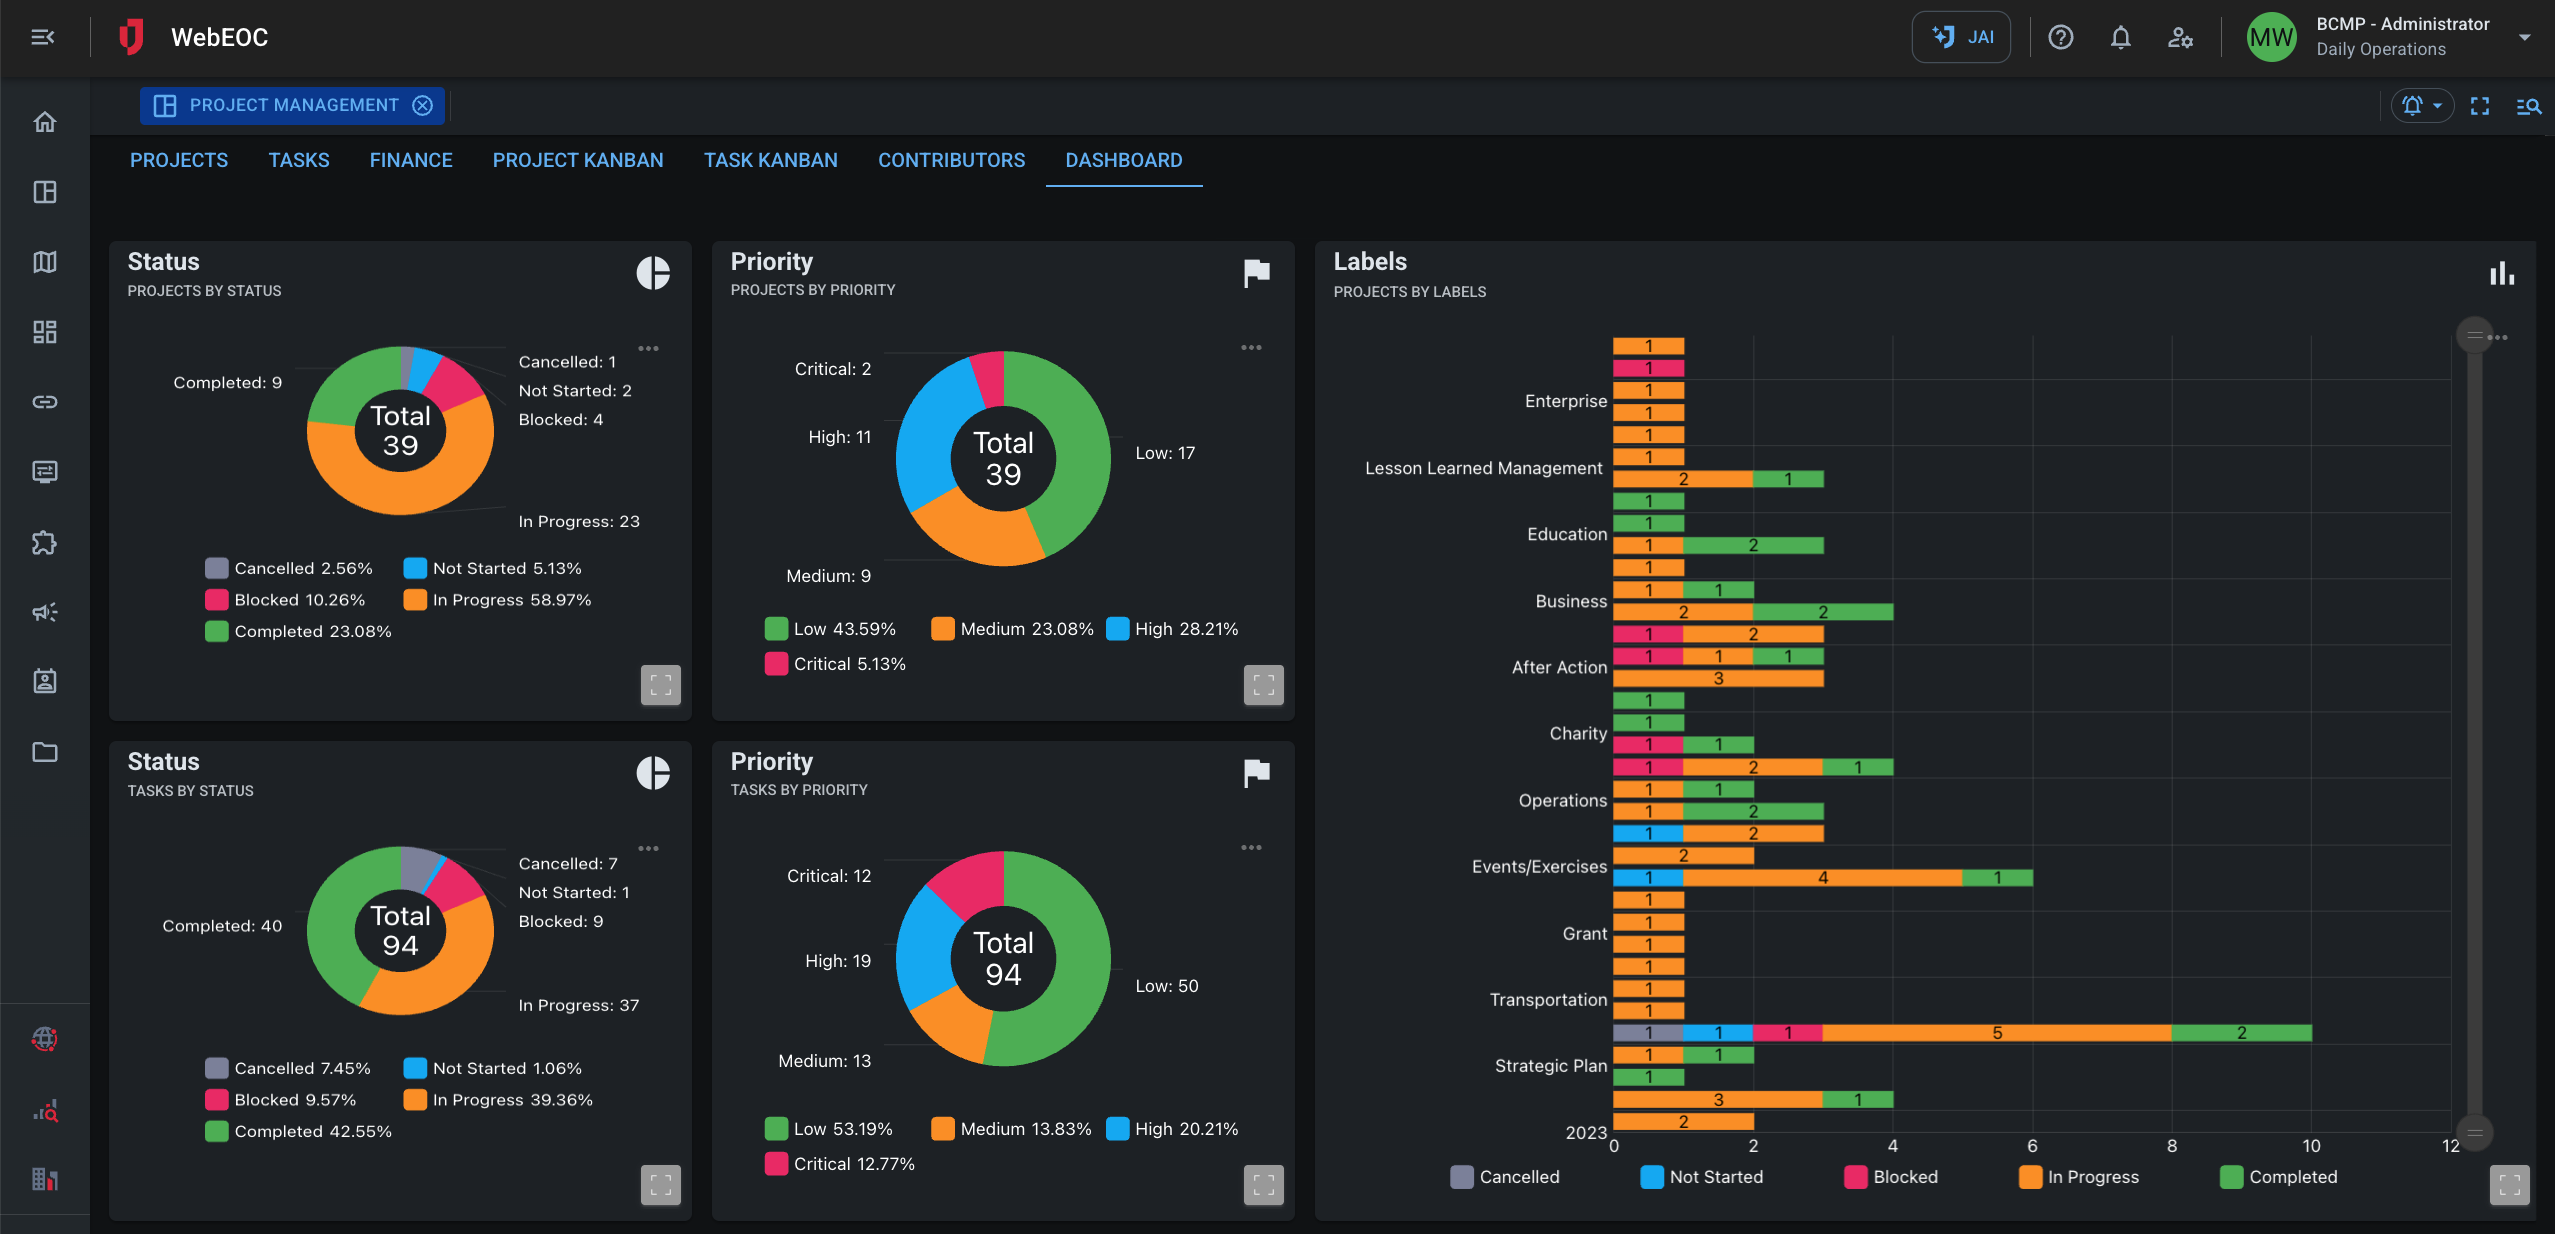Click the Help question mark icon
The image size is (2555, 1234).
pyautogui.click(x=2060, y=37)
